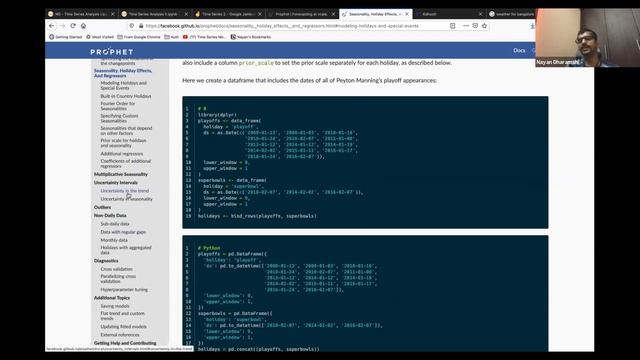Open the Auth bookmark folder
This screenshot has height=360, width=640.
coord(171,37)
